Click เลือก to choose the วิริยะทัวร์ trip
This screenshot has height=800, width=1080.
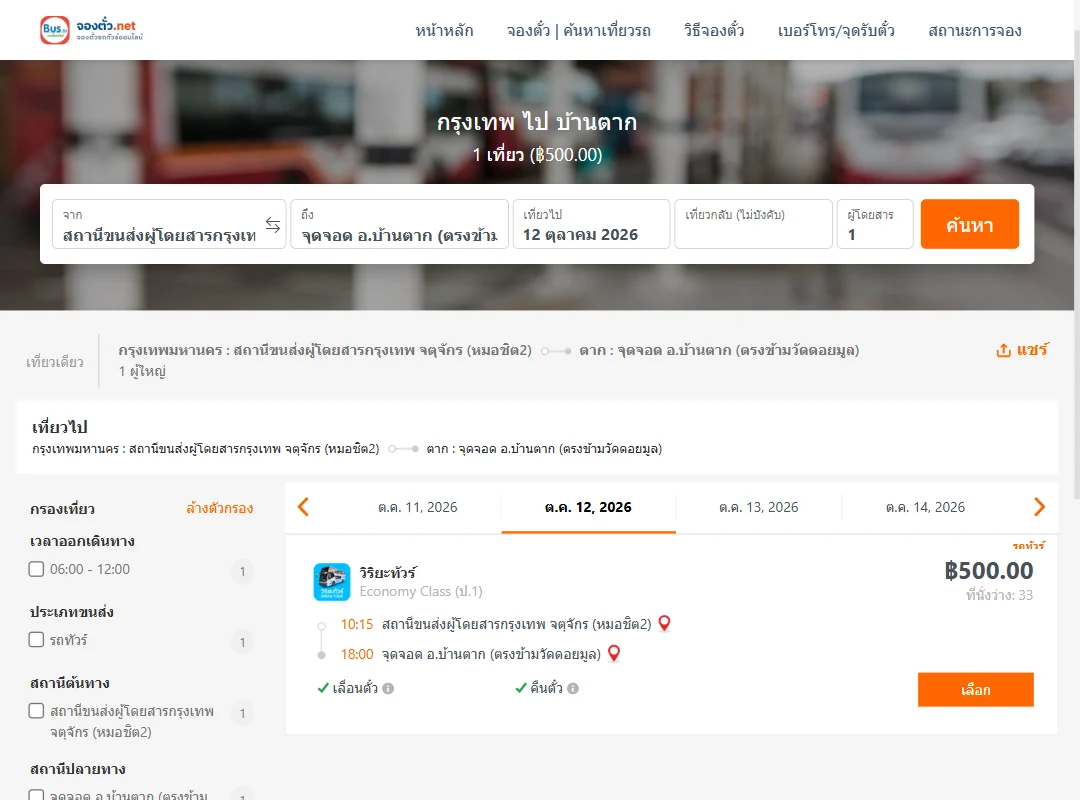975,690
